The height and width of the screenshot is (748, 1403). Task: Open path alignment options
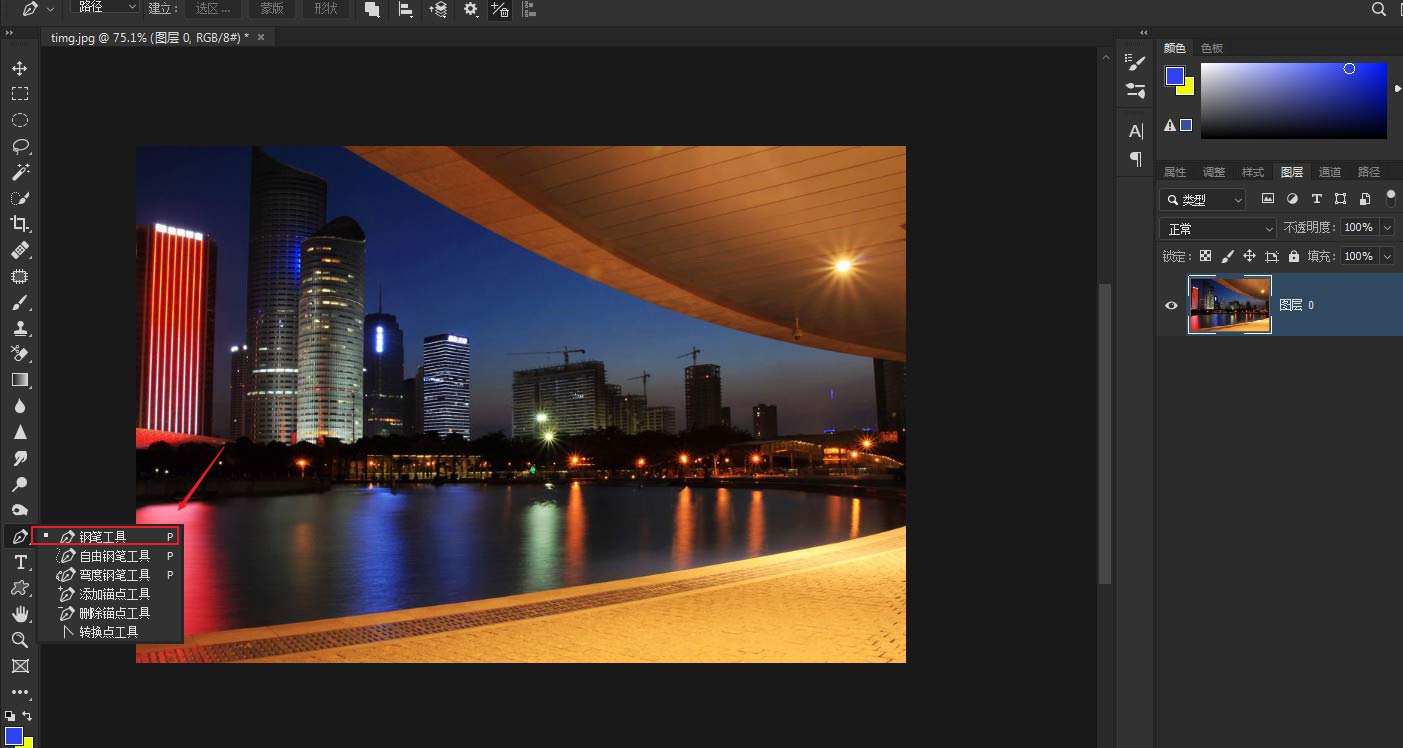coord(405,9)
